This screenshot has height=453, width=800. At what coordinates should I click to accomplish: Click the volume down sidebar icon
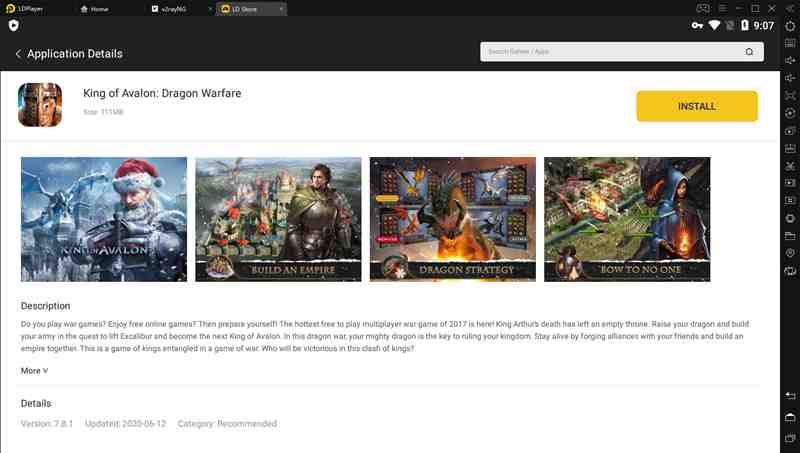(790, 78)
